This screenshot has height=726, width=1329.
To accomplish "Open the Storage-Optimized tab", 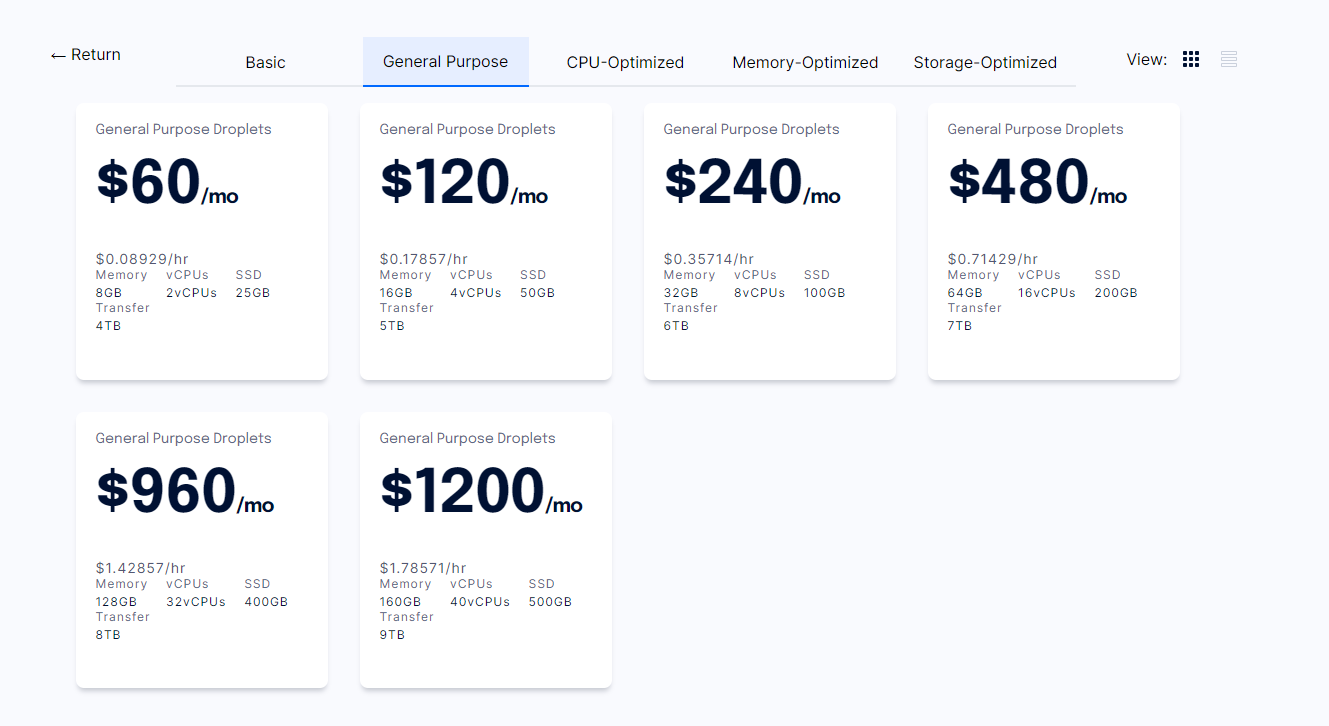I will click(985, 62).
